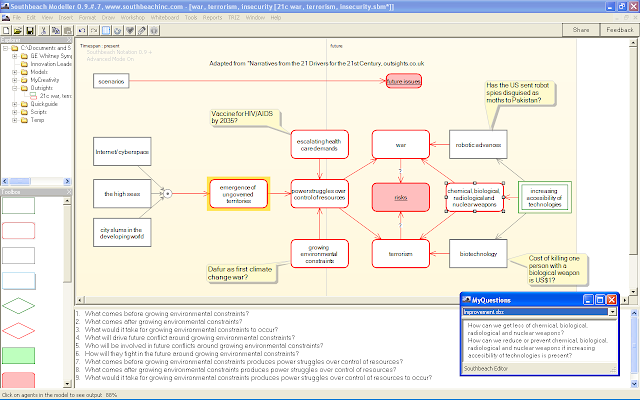The width and height of the screenshot is (640, 400).
Task: Select the 'biotechnology' node on canvas
Action: (478, 253)
